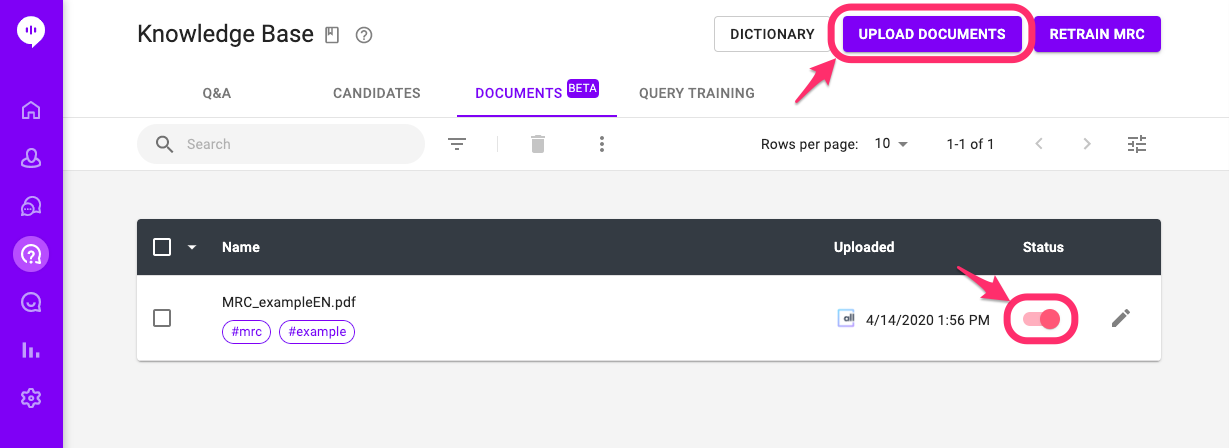Switch to the Q&A tab
This screenshot has width=1229, height=448.
click(x=217, y=93)
